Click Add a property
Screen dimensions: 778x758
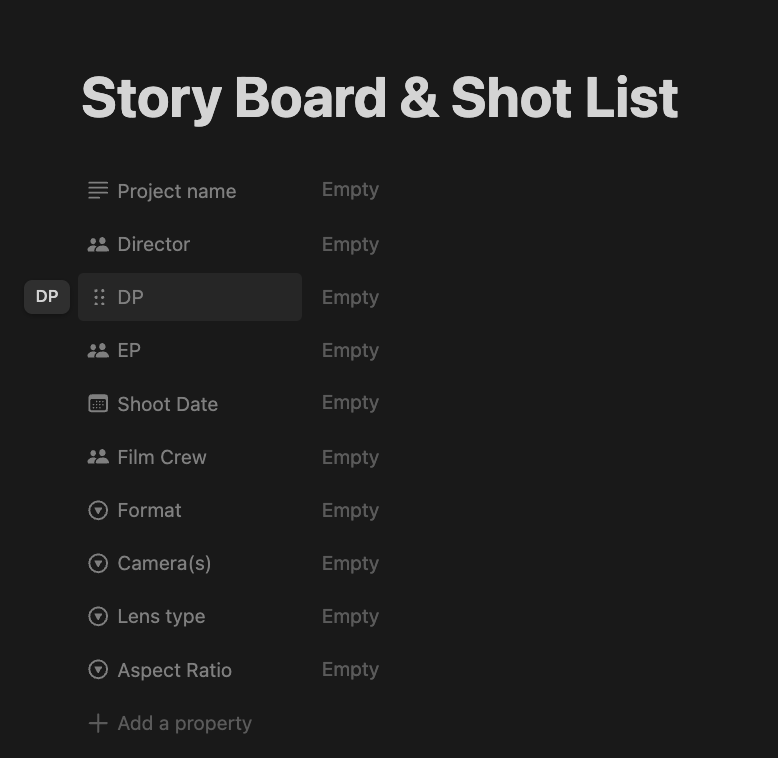[184, 723]
